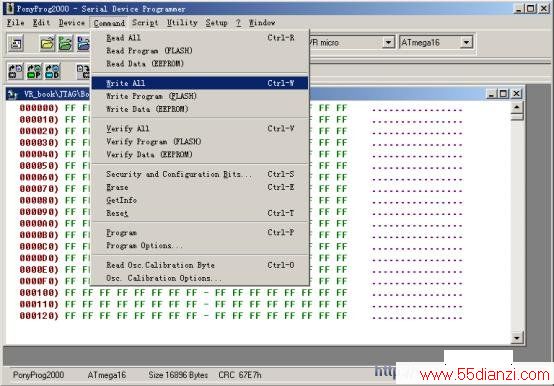The image size is (554, 386).
Task: Open Security and Configuration Bits dialog
Action: pos(200,174)
